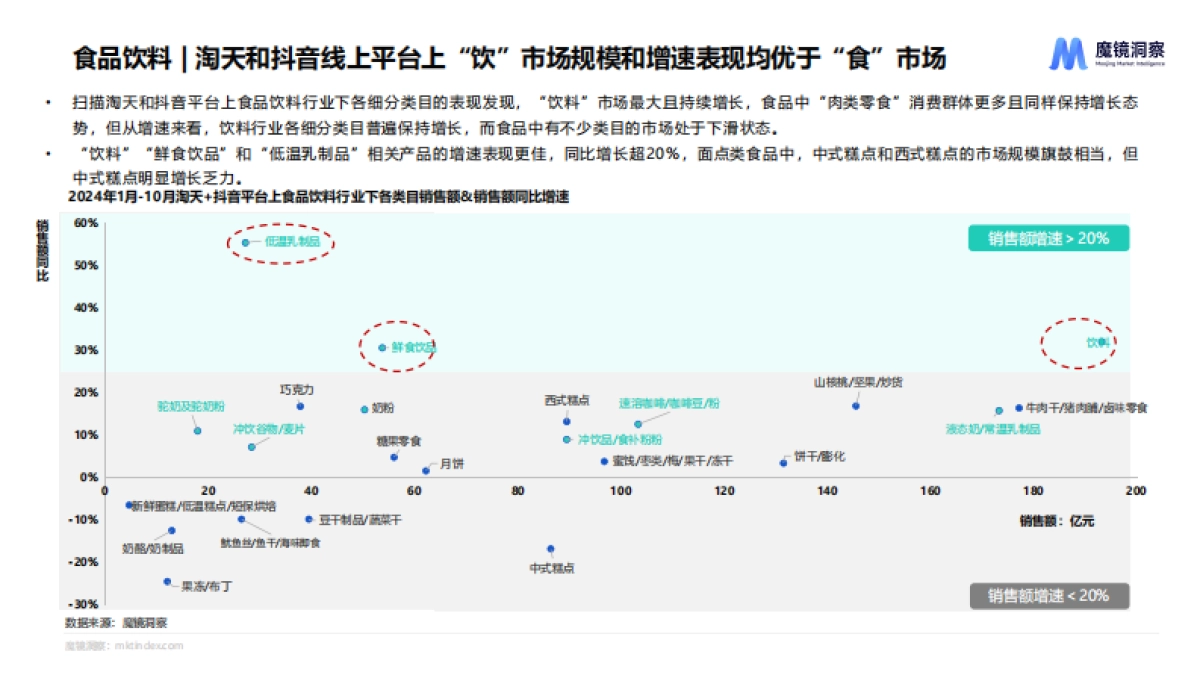Click the 魔镜洞察 logo icon
This screenshot has height=675, width=1200.
pos(1067,54)
